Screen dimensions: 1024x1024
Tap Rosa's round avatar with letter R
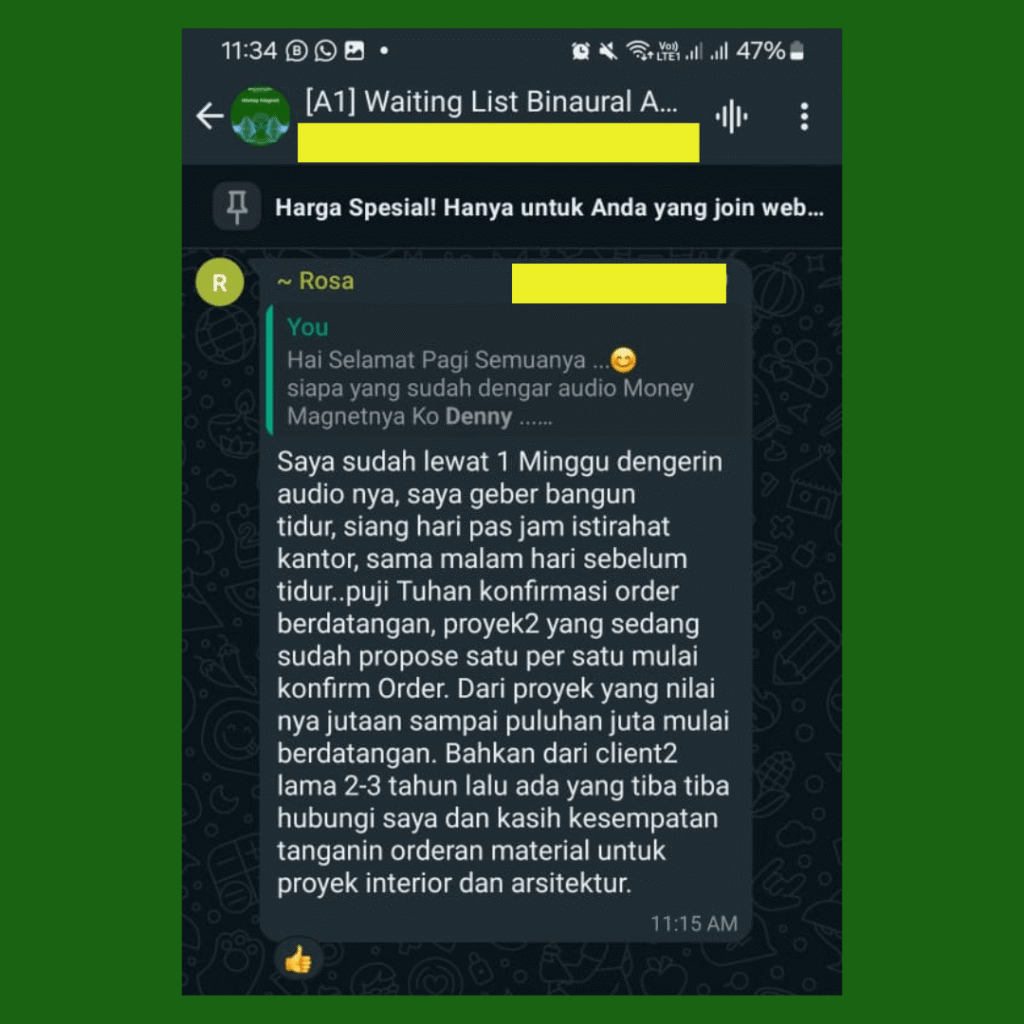(x=220, y=282)
